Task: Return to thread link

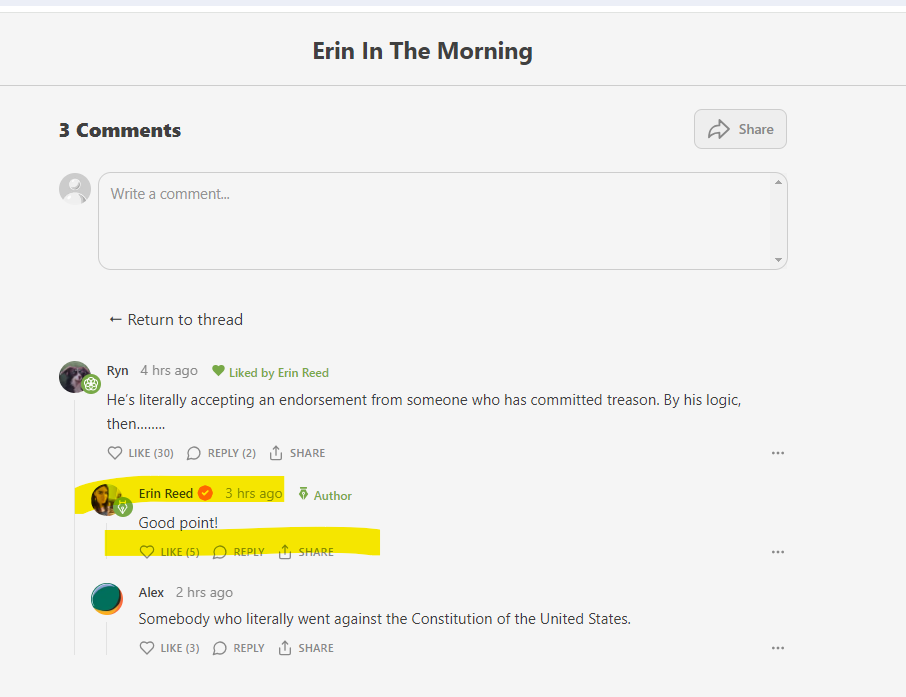Action: [176, 320]
